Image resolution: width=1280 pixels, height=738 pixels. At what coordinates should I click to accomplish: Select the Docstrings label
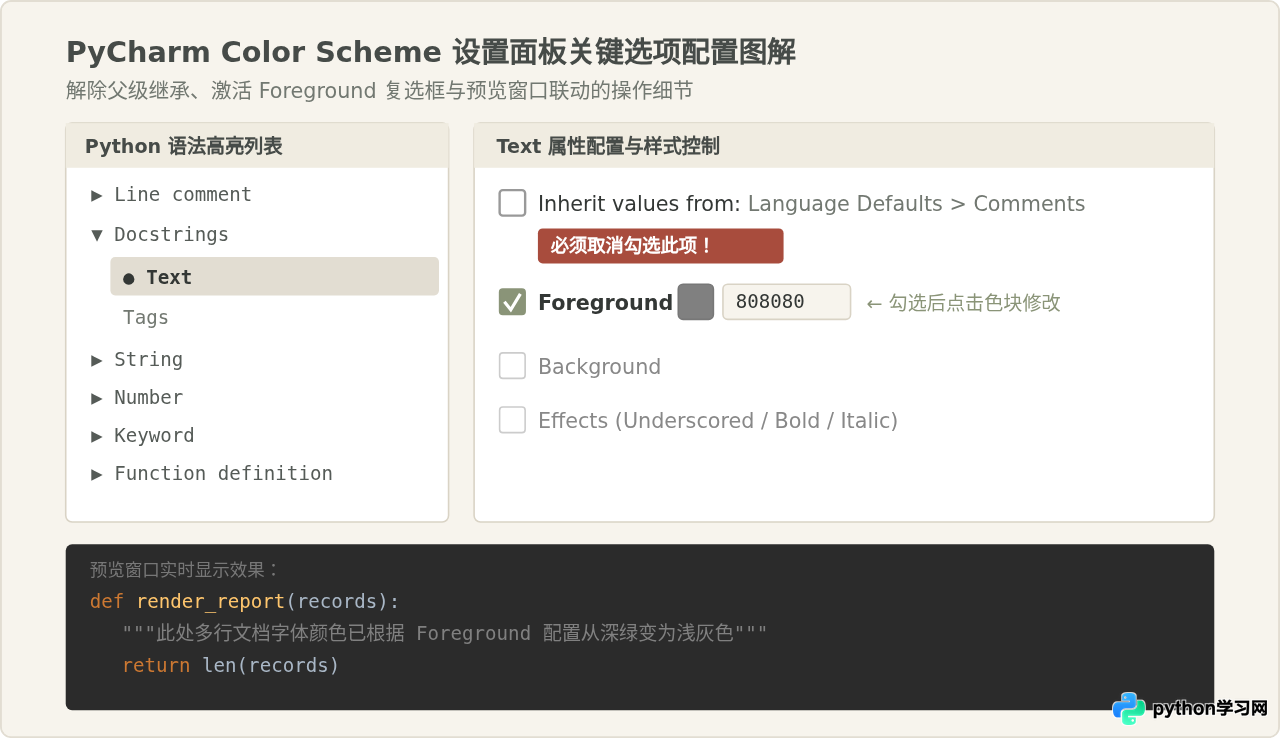point(171,235)
